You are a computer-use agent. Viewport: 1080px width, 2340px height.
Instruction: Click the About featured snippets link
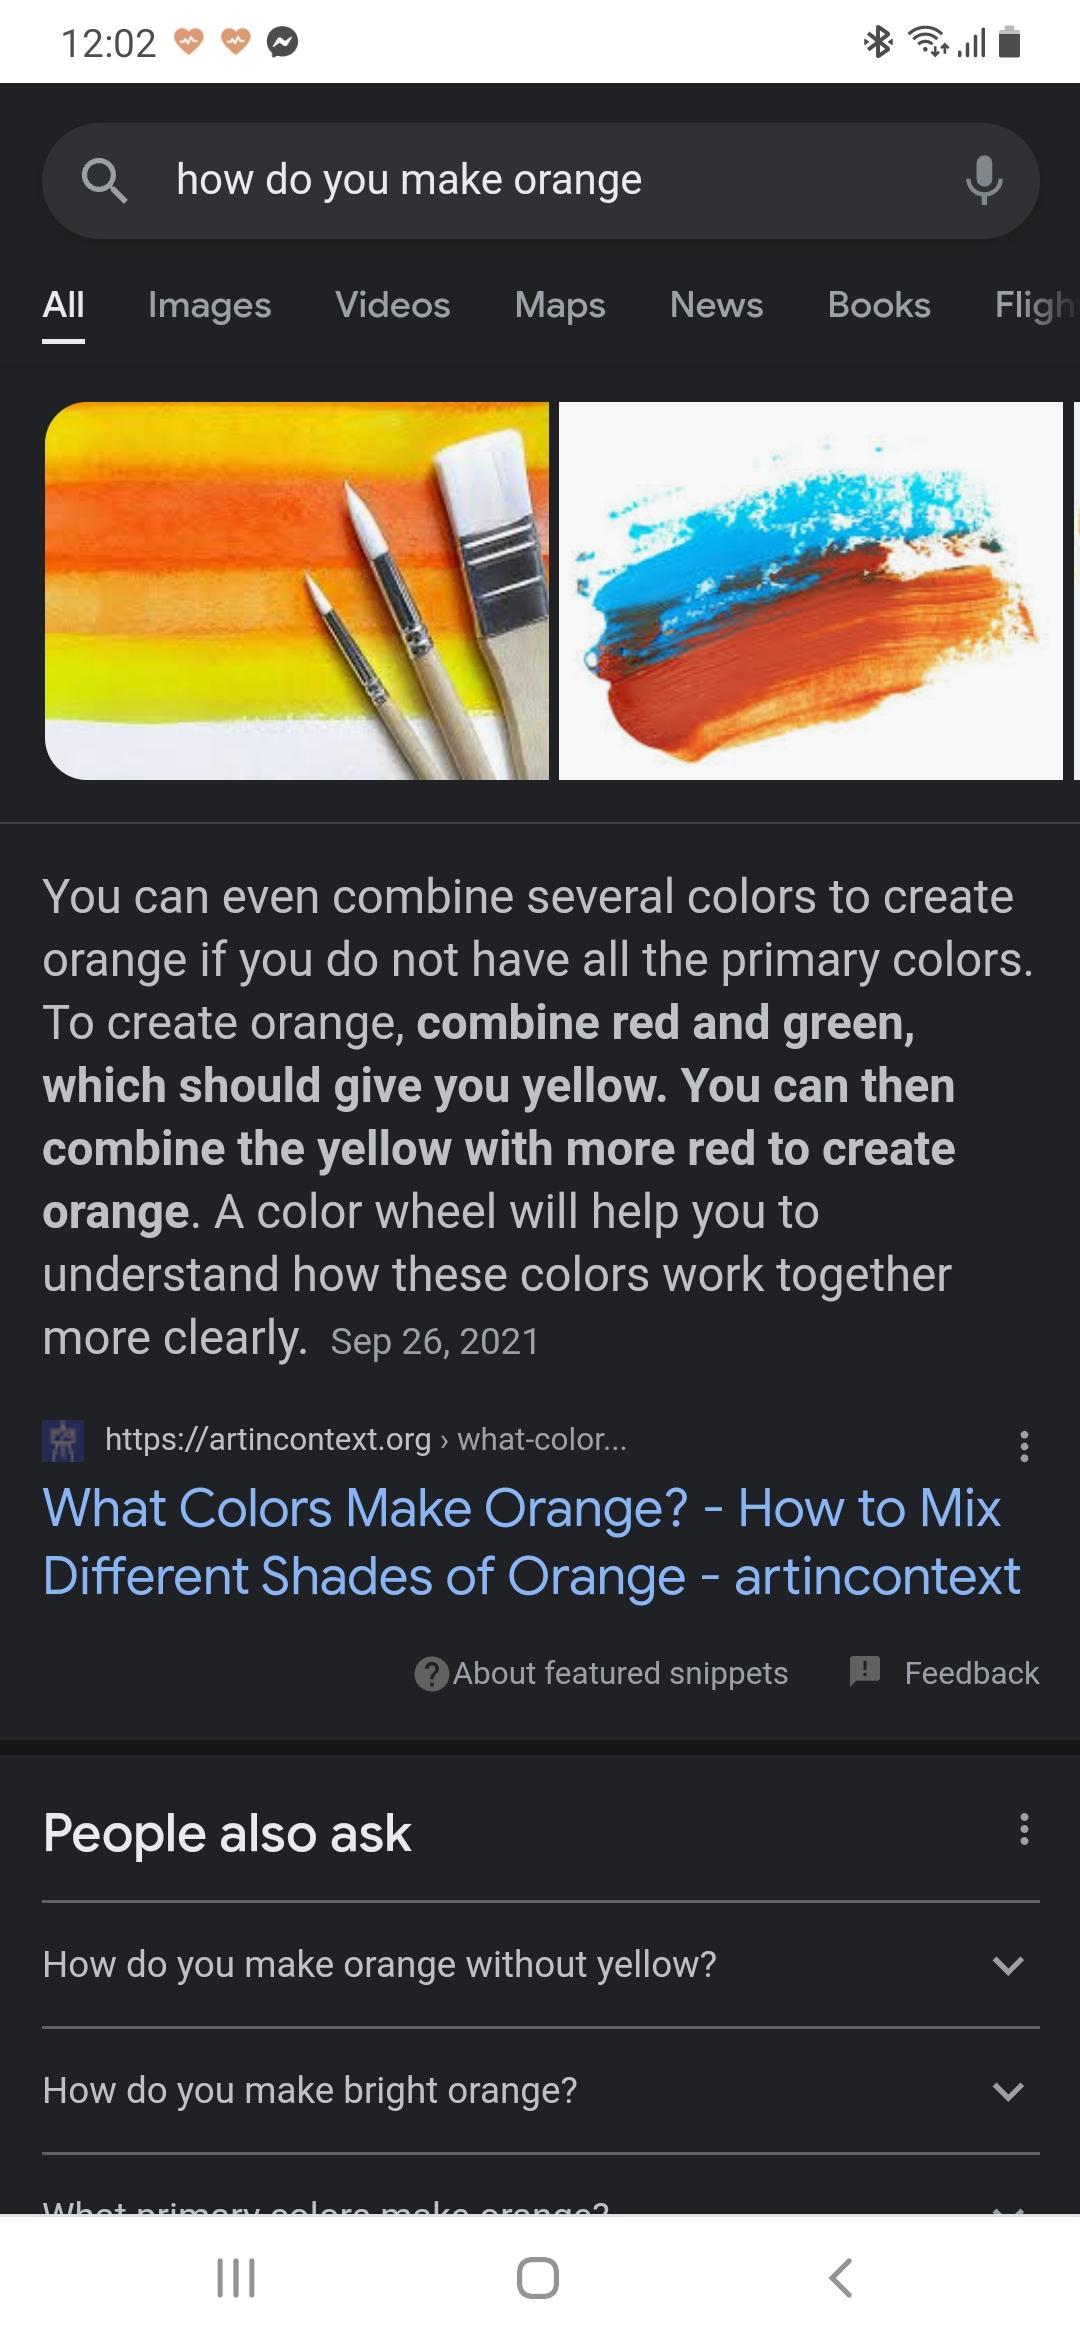coord(620,1673)
